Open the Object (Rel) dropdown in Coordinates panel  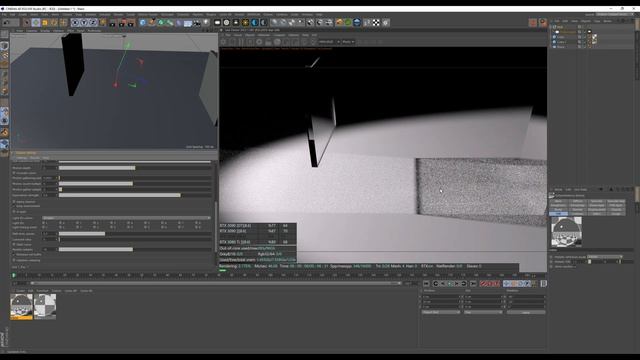click(441, 312)
